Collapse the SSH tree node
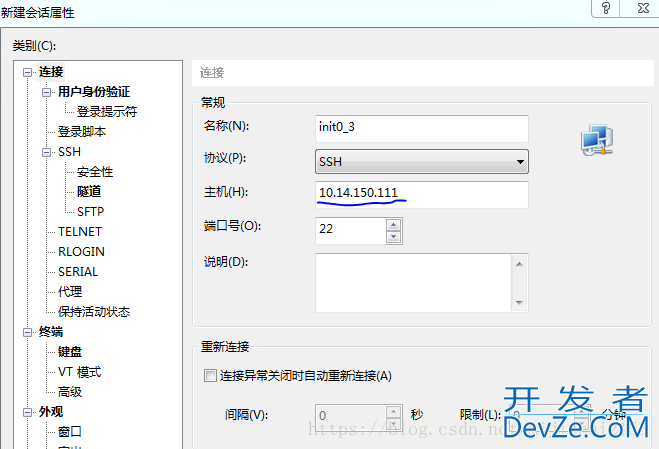Viewport: 659px width, 449px height. pyautogui.click(x=47, y=152)
